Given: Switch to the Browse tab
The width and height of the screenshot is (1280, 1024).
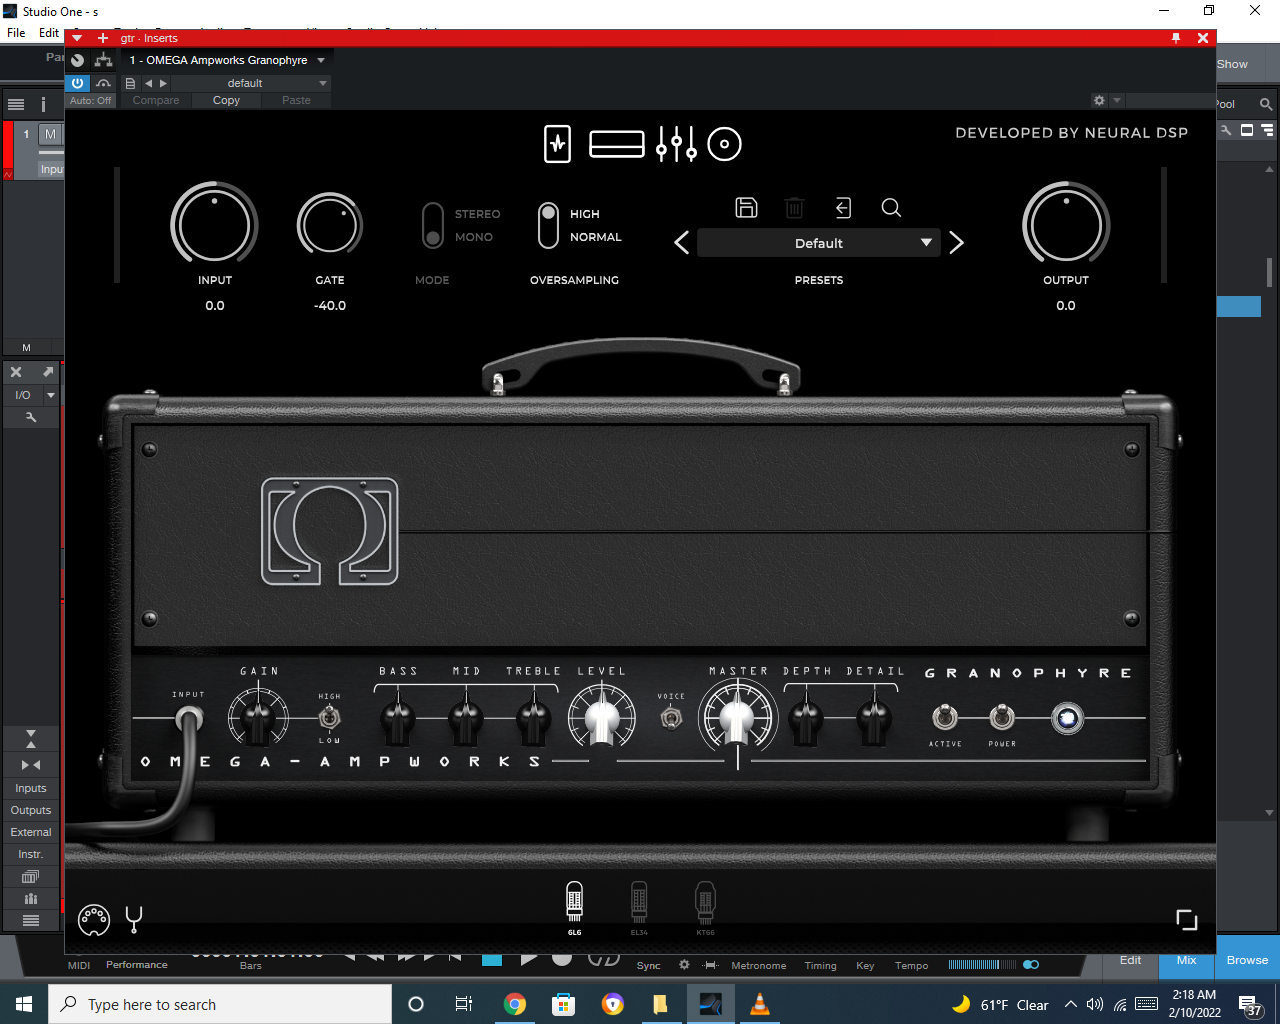Looking at the screenshot, I should tap(1247, 960).
